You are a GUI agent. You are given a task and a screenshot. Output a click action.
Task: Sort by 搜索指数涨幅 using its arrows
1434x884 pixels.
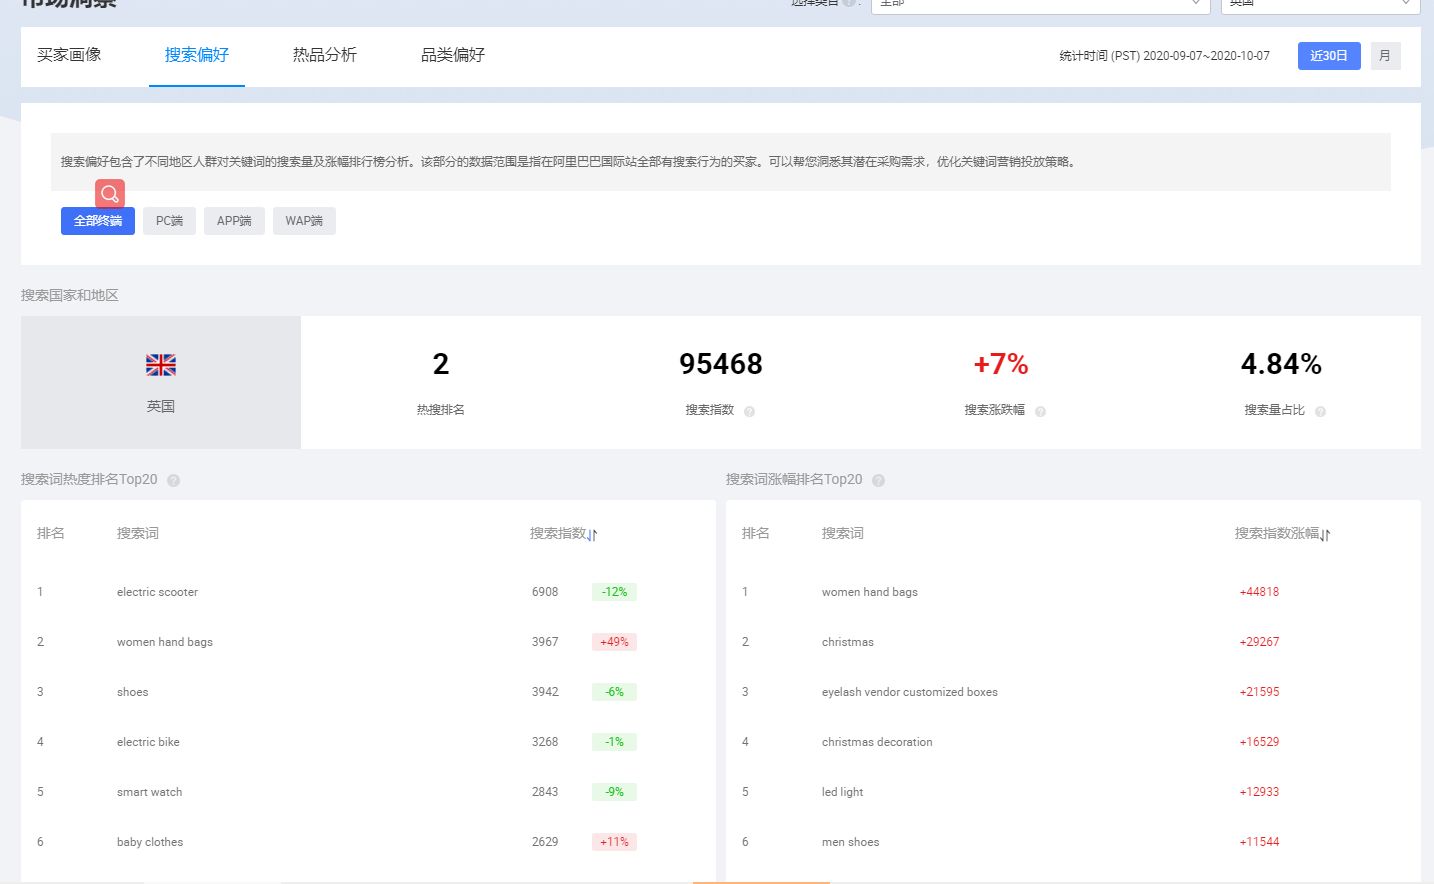point(1325,534)
